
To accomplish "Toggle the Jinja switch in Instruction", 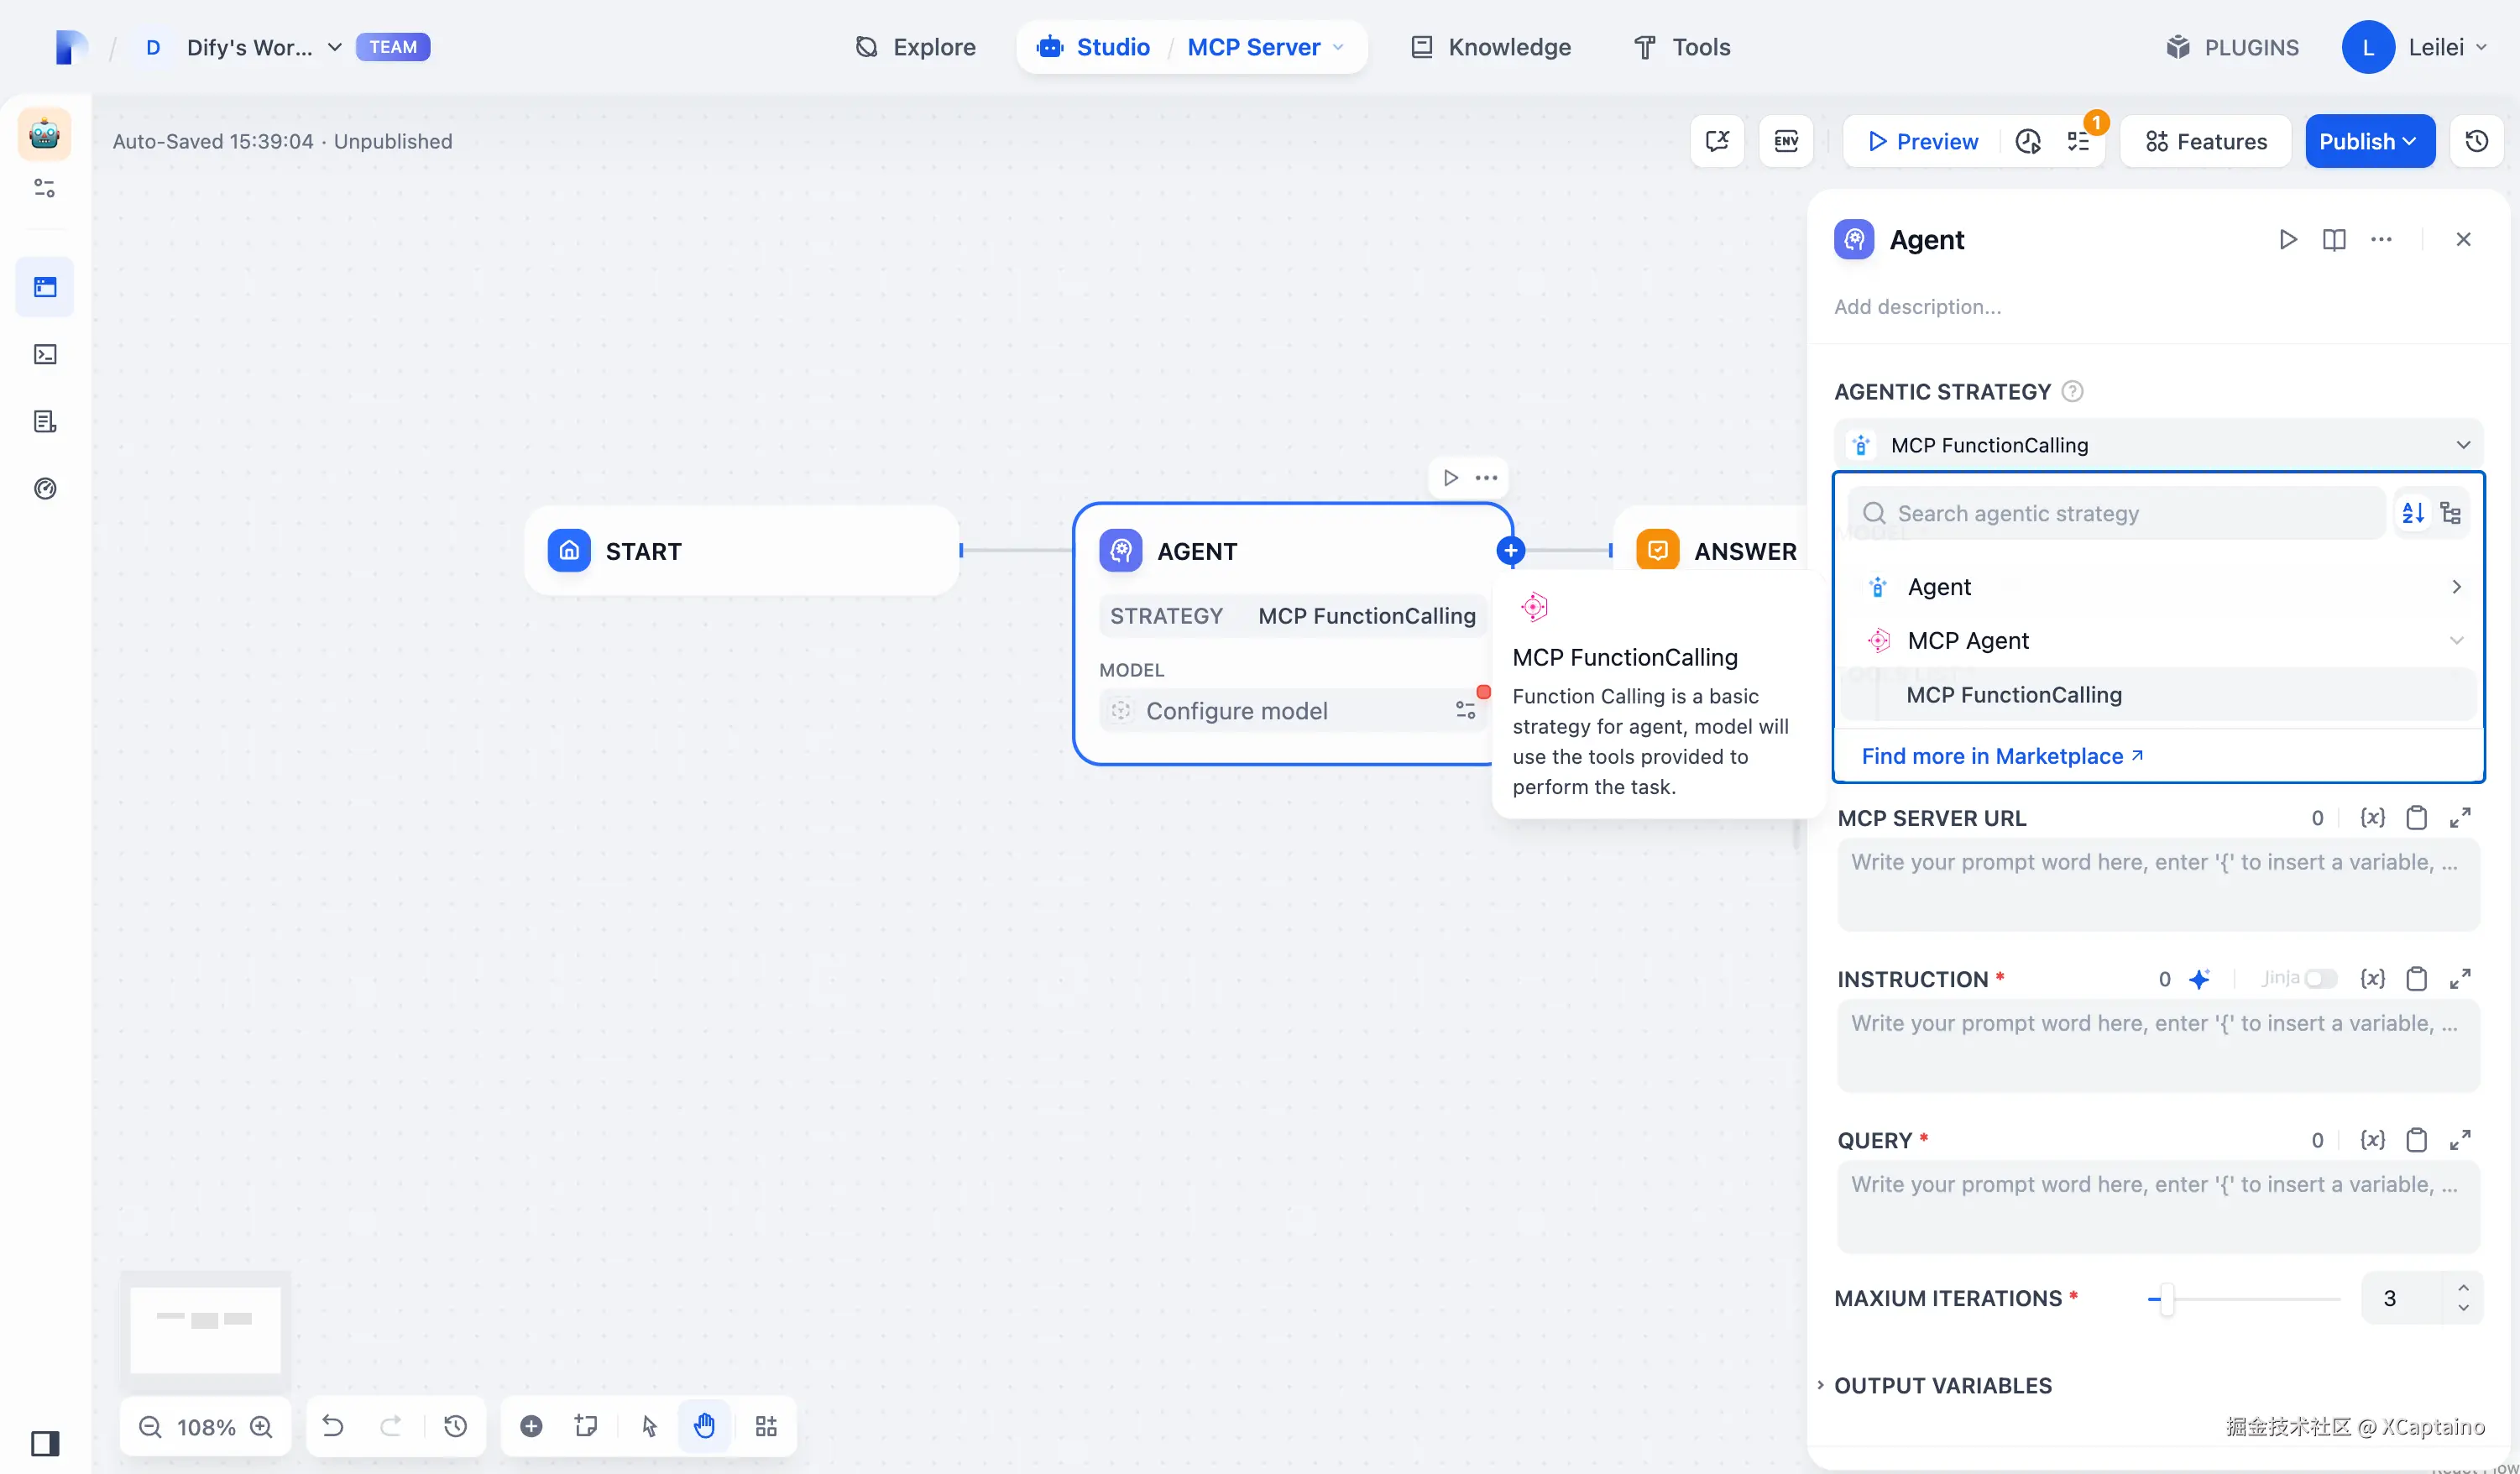I will (x=2320, y=979).
